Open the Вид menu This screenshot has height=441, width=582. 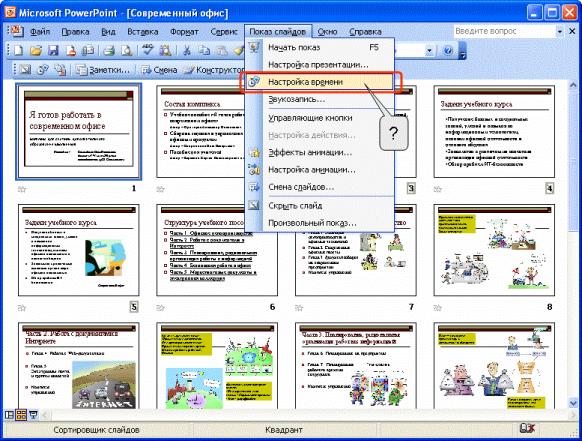point(108,32)
